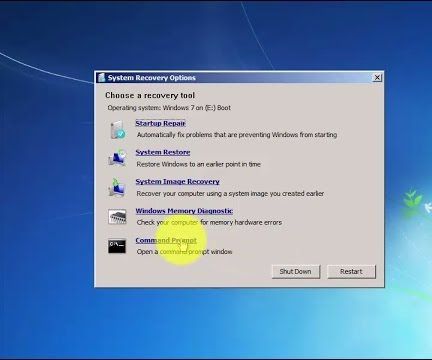
Task: Click the Startup Repair icon
Action: click(x=118, y=130)
